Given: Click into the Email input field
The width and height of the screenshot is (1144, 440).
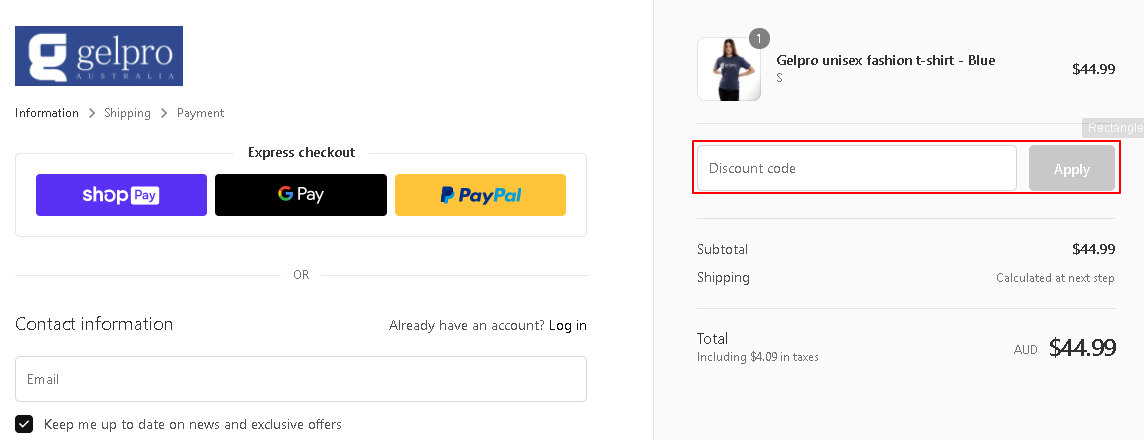Looking at the screenshot, I should 301,379.
